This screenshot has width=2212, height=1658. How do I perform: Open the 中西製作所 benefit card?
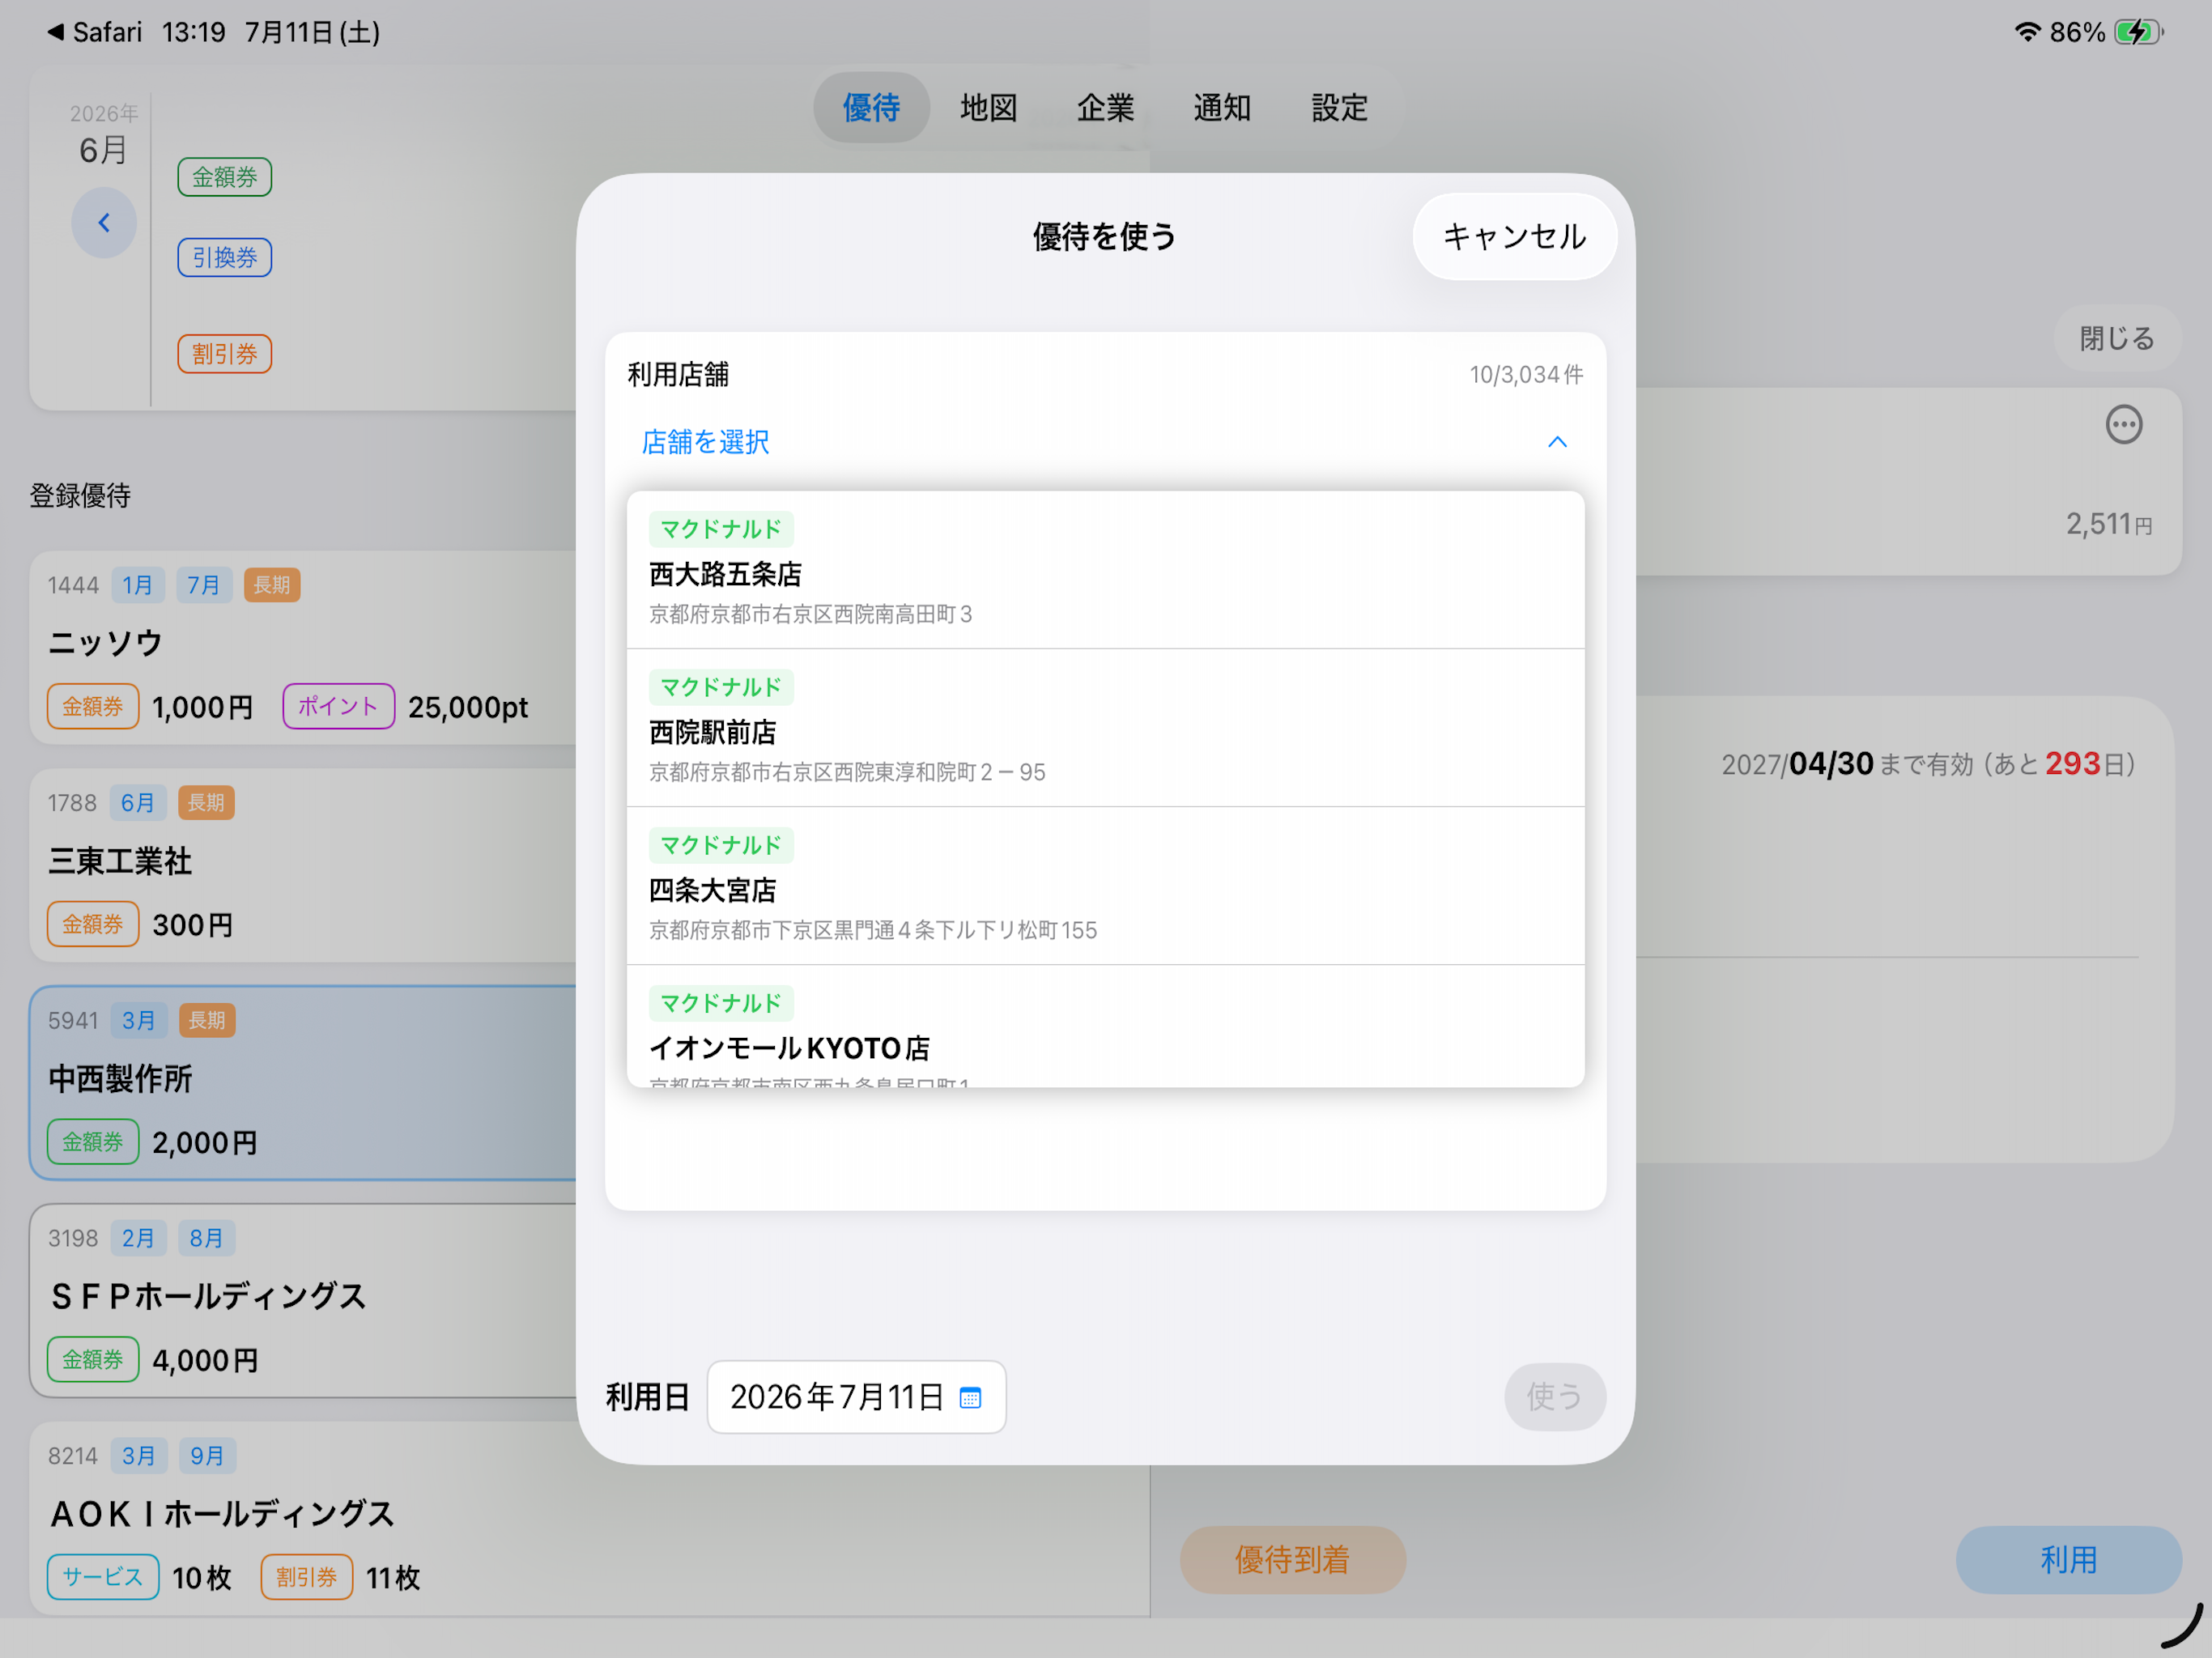pos(303,1083)
